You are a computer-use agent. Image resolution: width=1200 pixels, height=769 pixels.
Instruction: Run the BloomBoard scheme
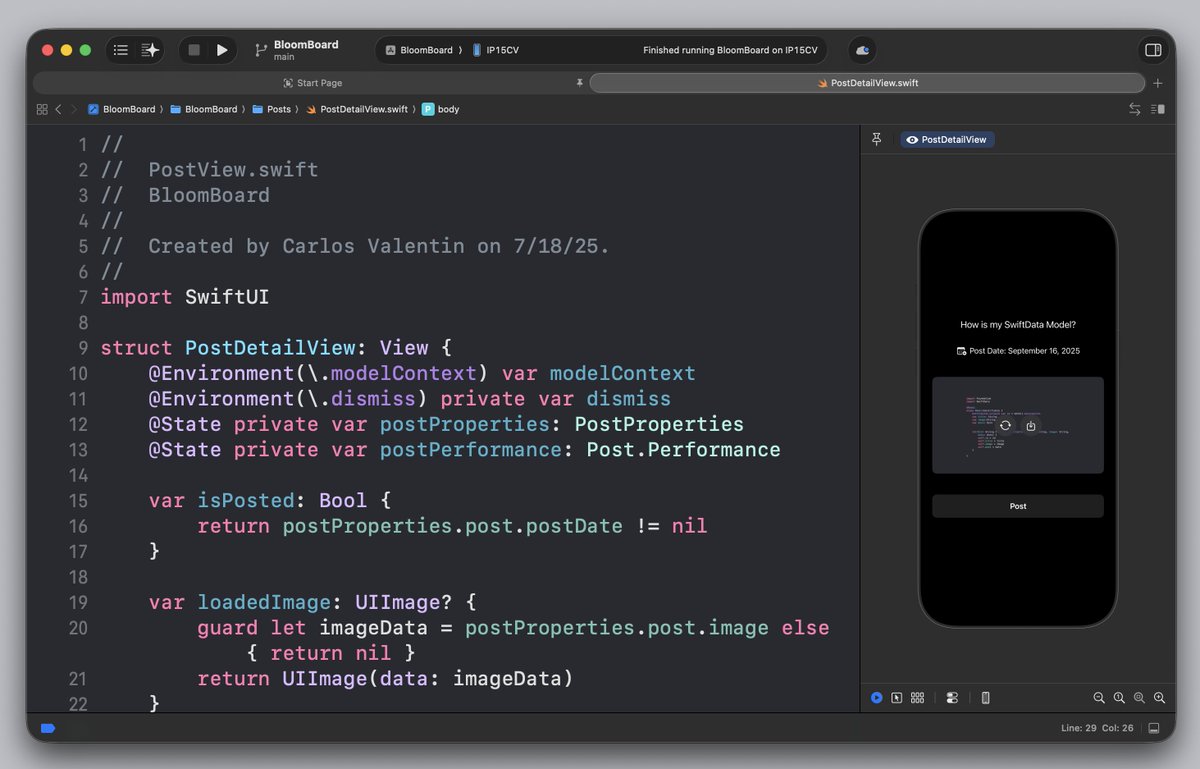pyautogui.click(x=222, y=50)
